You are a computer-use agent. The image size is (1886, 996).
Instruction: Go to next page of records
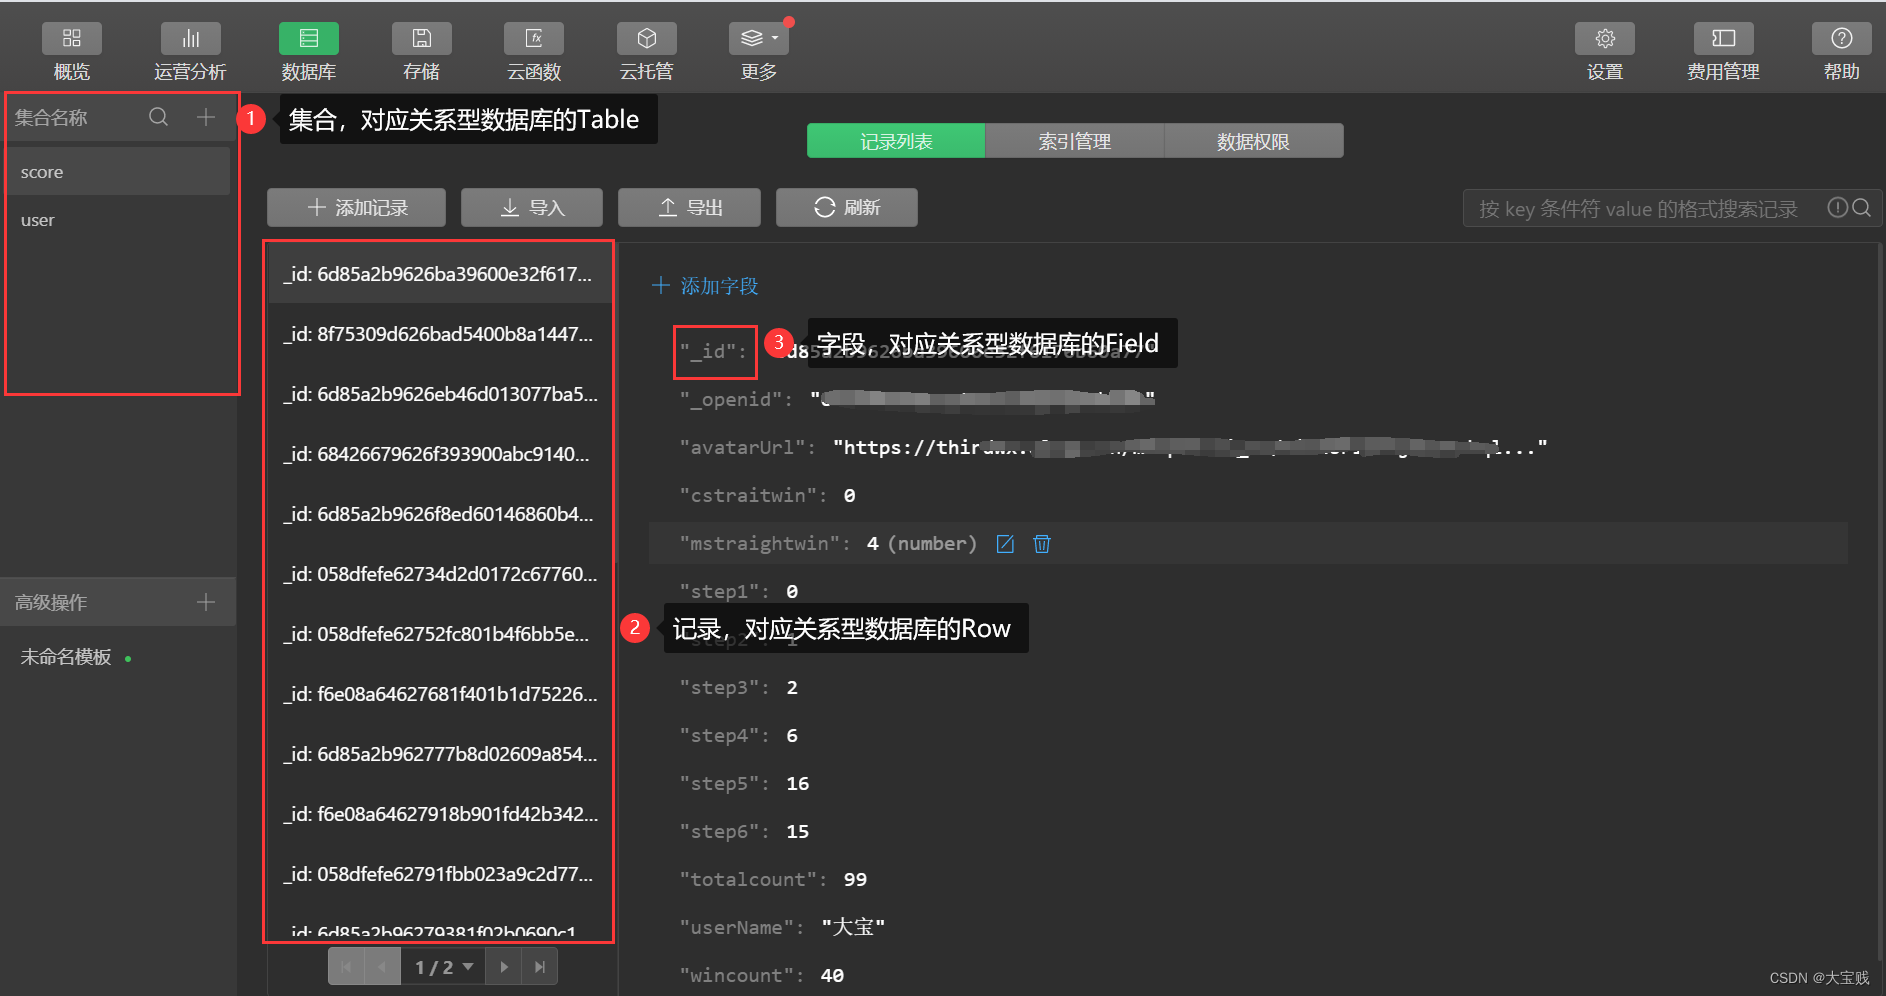[504, 967]
